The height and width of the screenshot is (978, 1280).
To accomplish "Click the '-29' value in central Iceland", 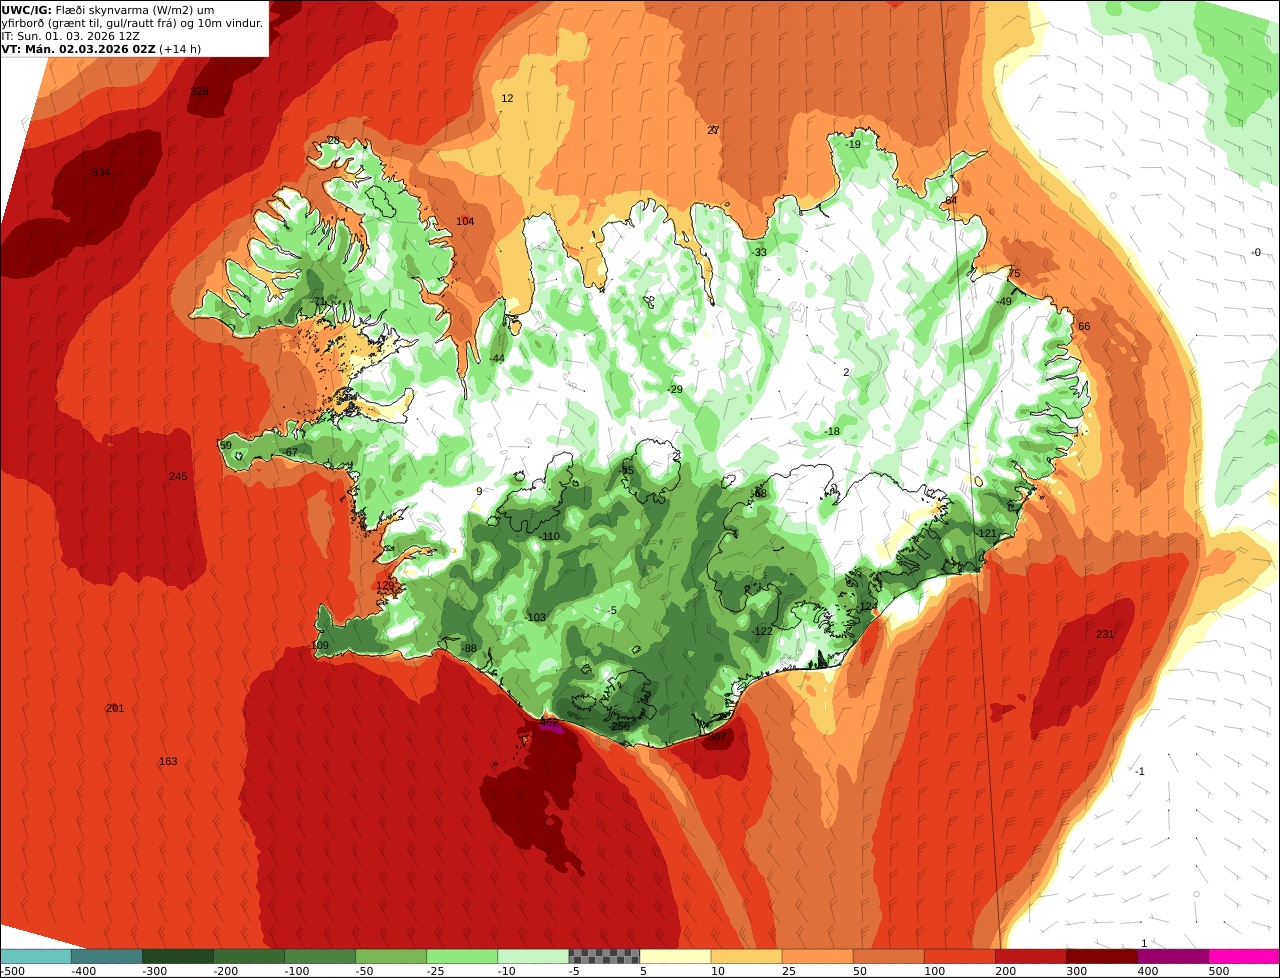I will tap(675, 390).
